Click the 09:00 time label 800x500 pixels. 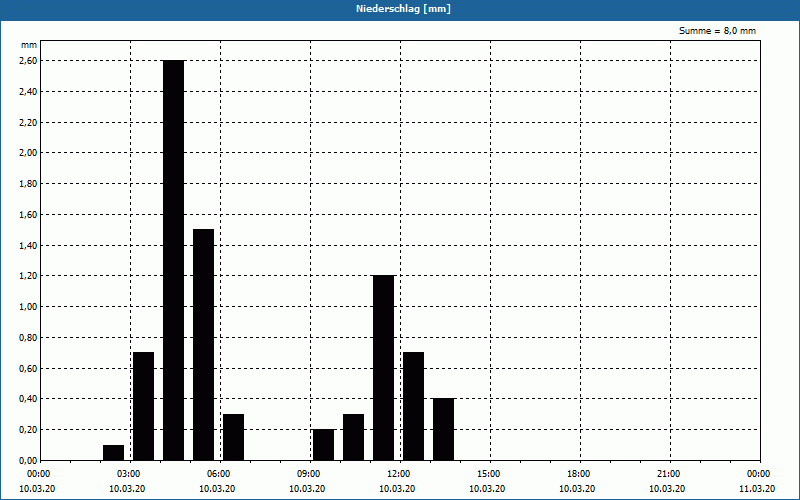click(310, 474)
